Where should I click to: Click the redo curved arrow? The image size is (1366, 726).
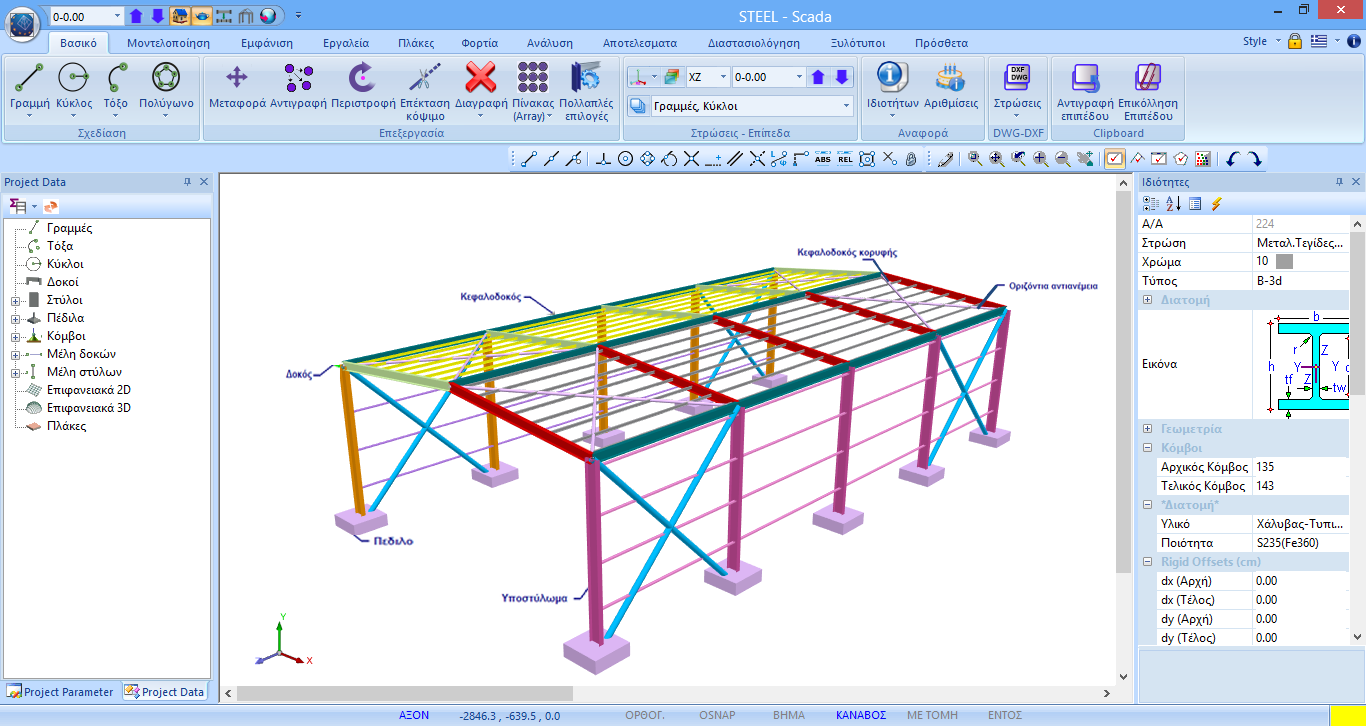pyautogui.click(x=1253, y=158)
